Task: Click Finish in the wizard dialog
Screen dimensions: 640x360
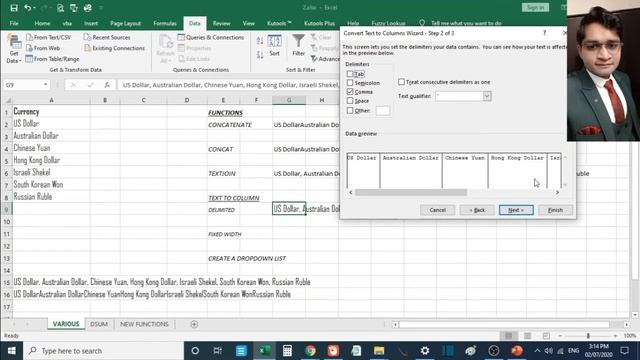Action: [555, 210]
